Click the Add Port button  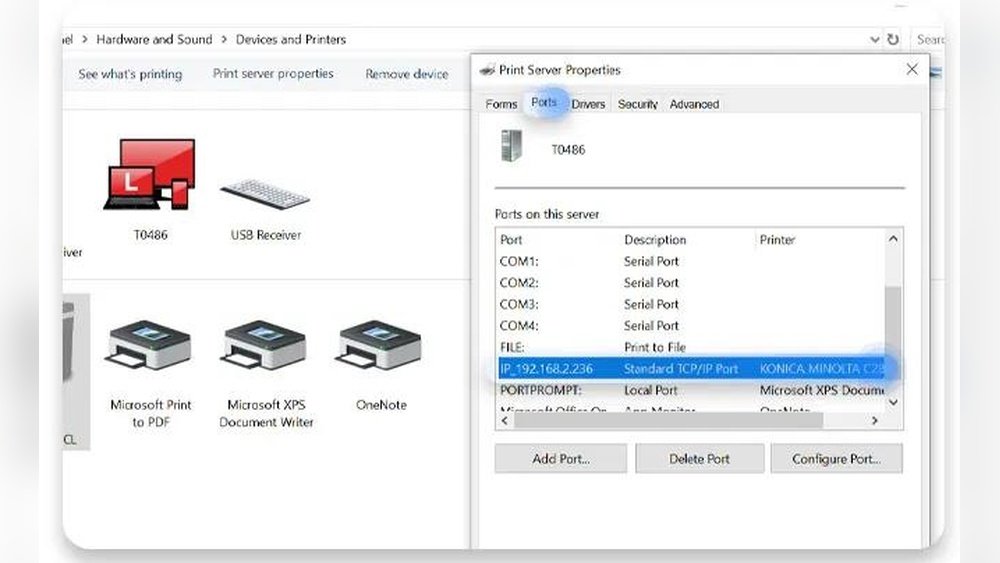pos(560,459)
